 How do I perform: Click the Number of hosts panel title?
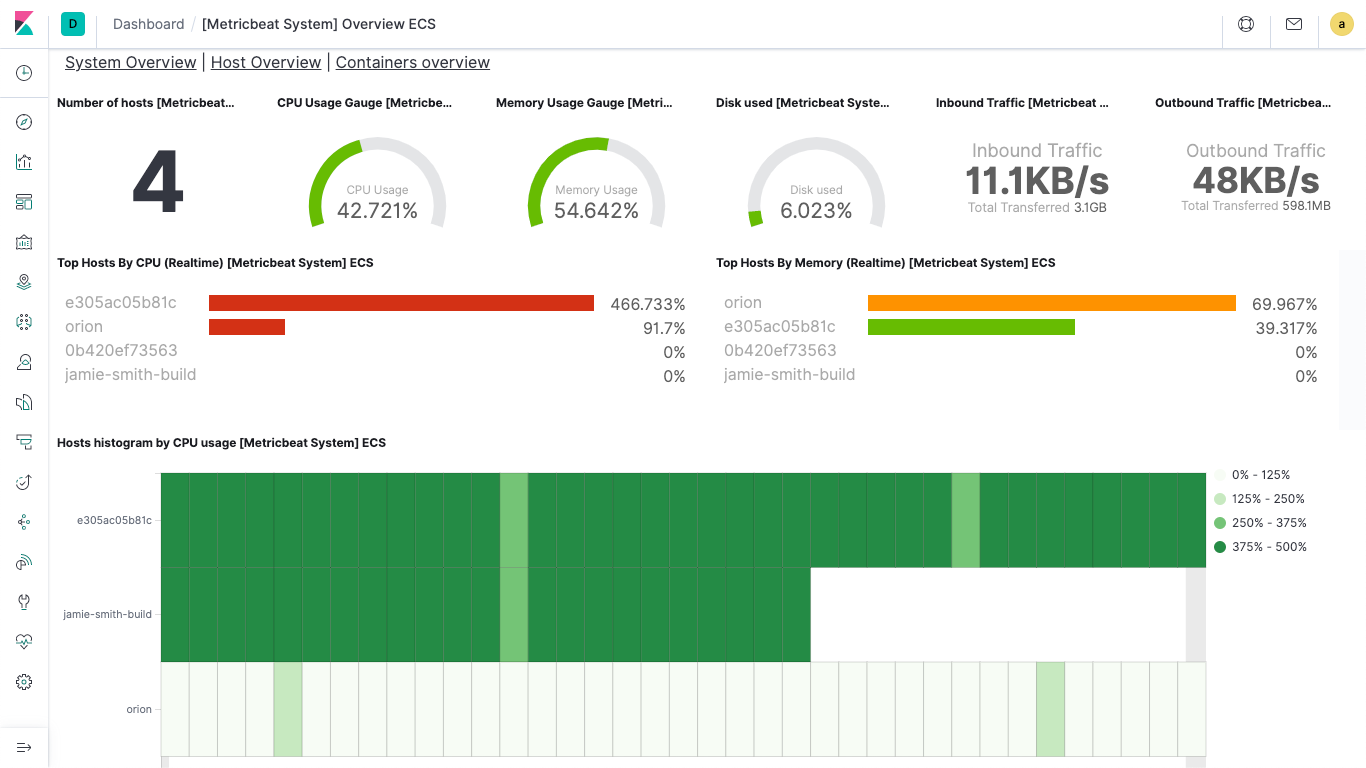click(x=145, y=103)
